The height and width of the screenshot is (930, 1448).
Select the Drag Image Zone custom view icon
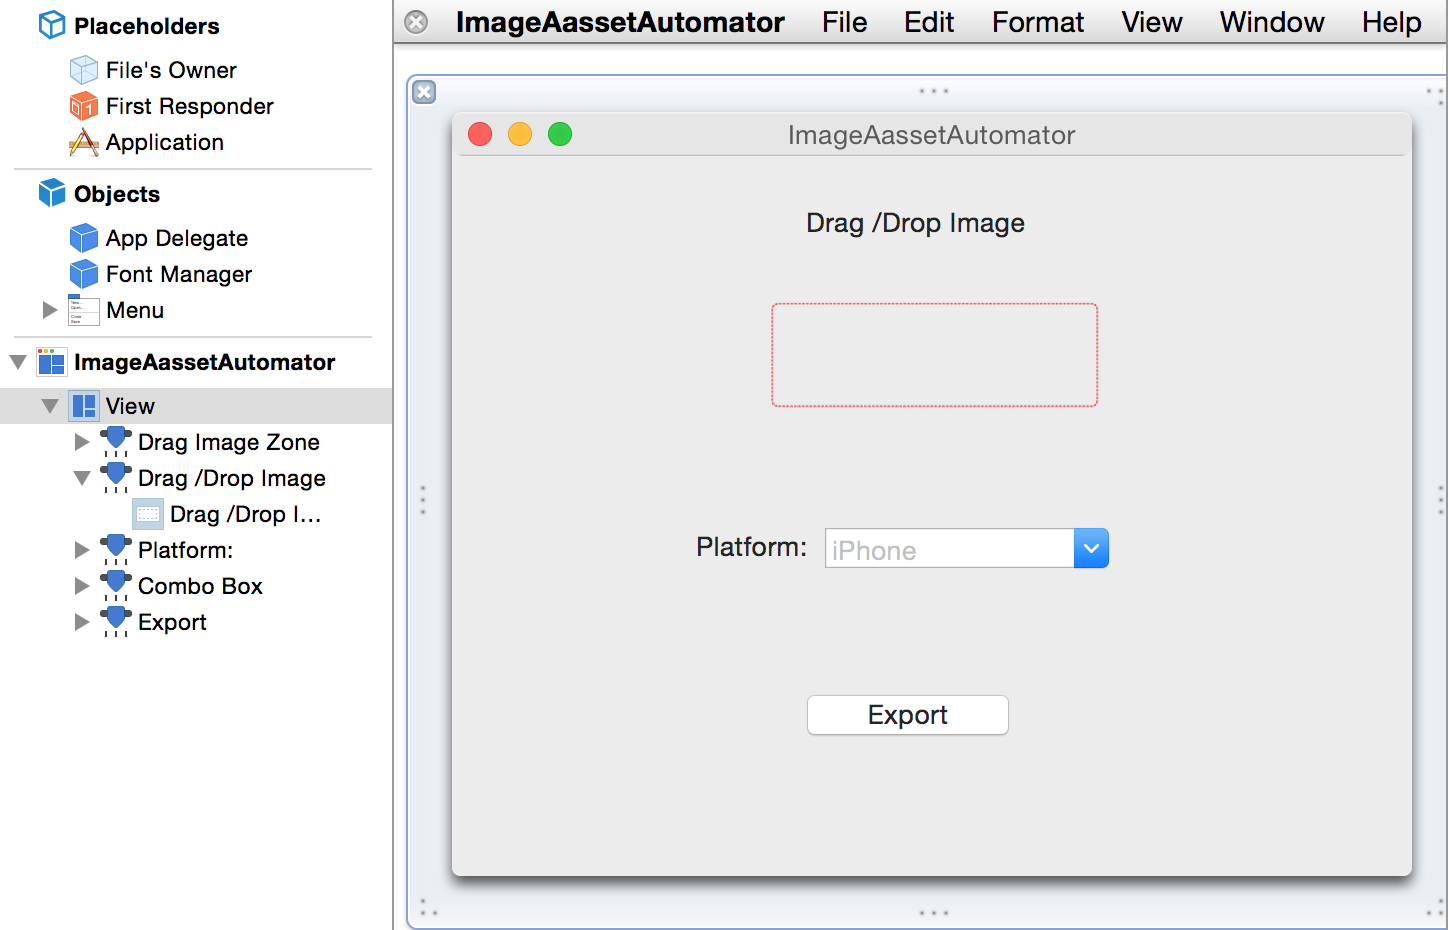point(115,441)
